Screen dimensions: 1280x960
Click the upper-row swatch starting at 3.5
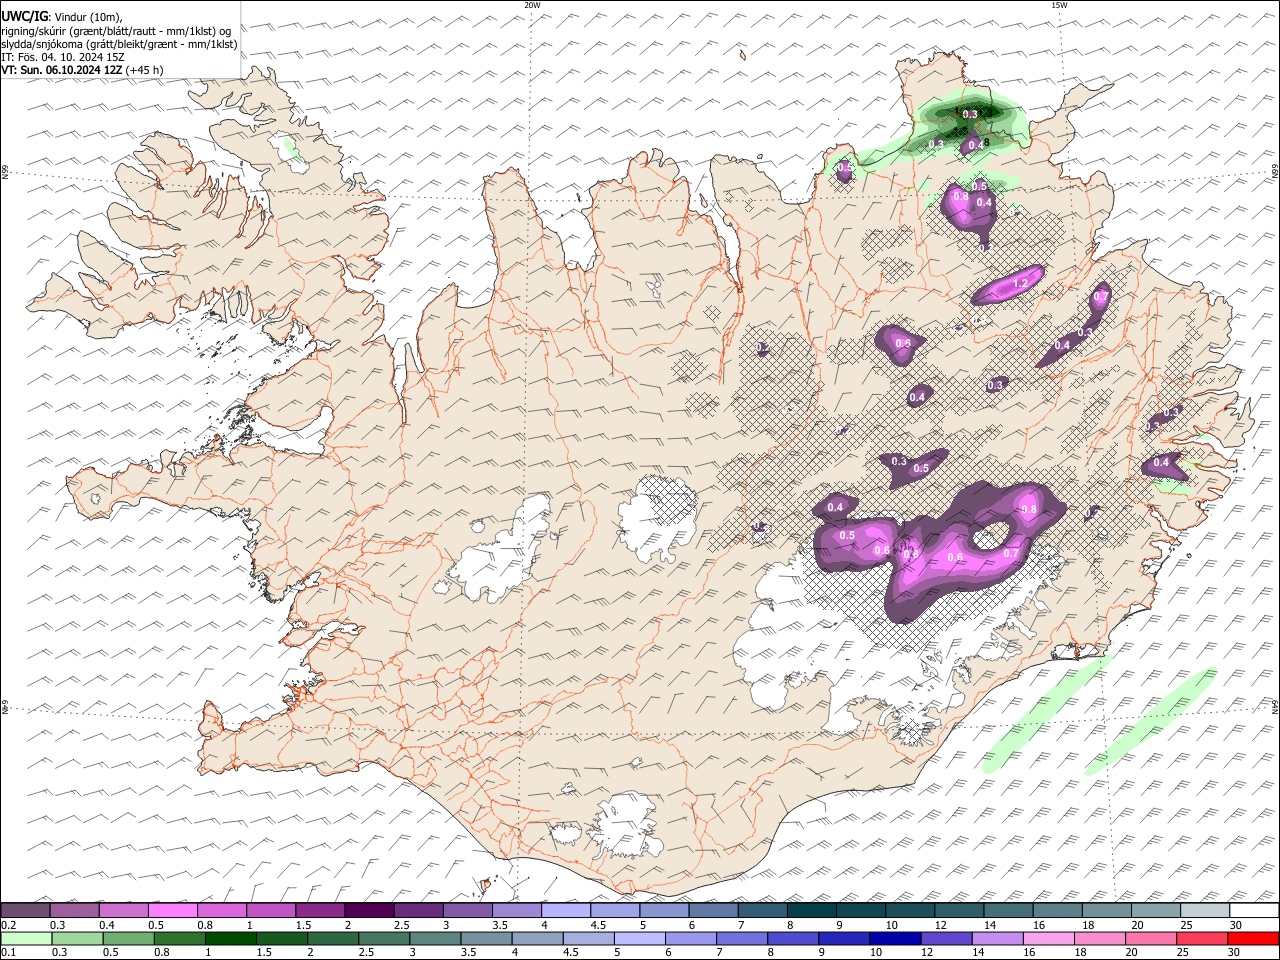pos(517,910)
